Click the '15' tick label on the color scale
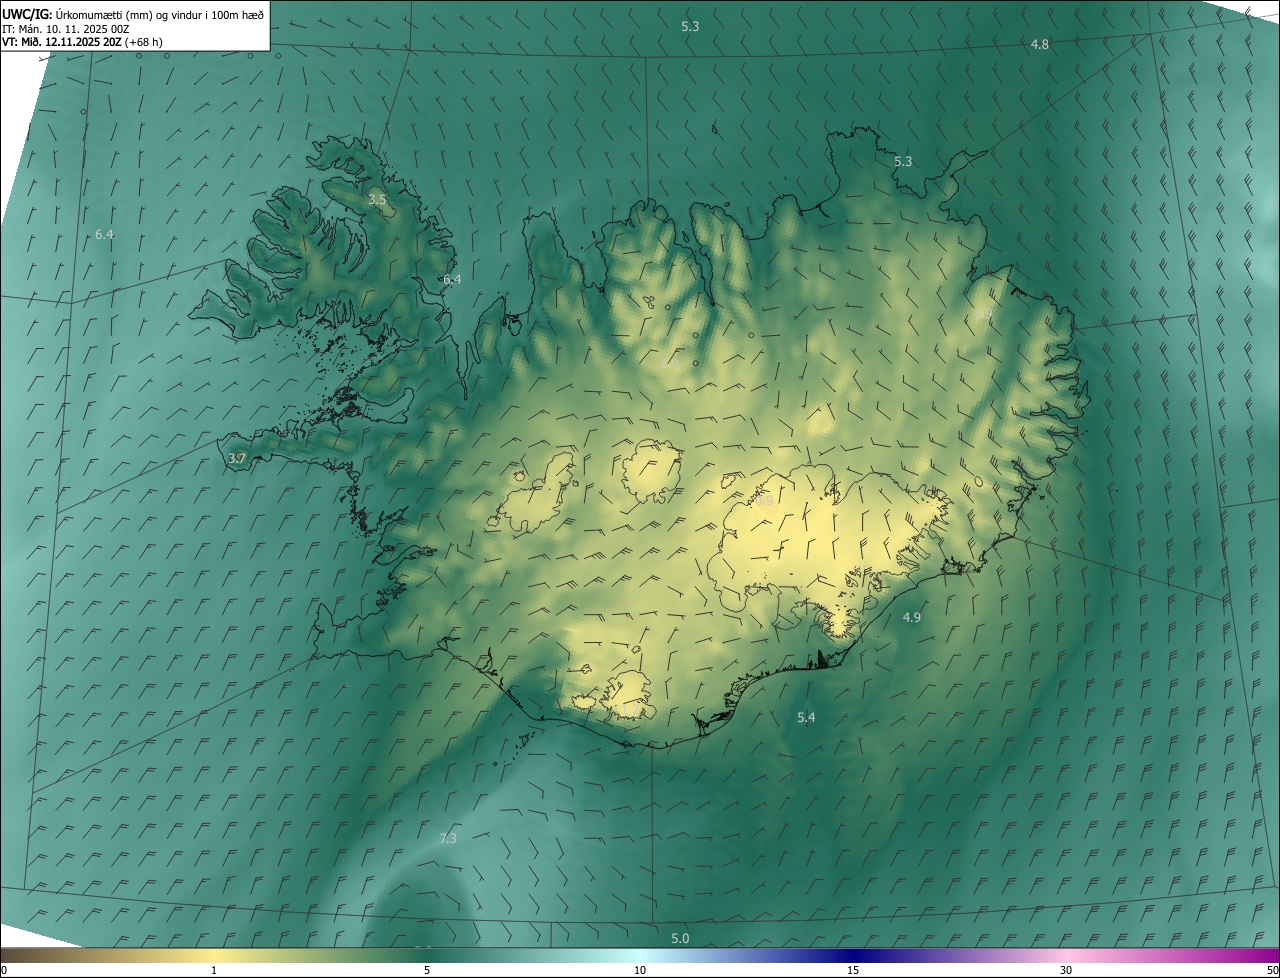Screen dimensions: 1280x978 click(853, 971)
